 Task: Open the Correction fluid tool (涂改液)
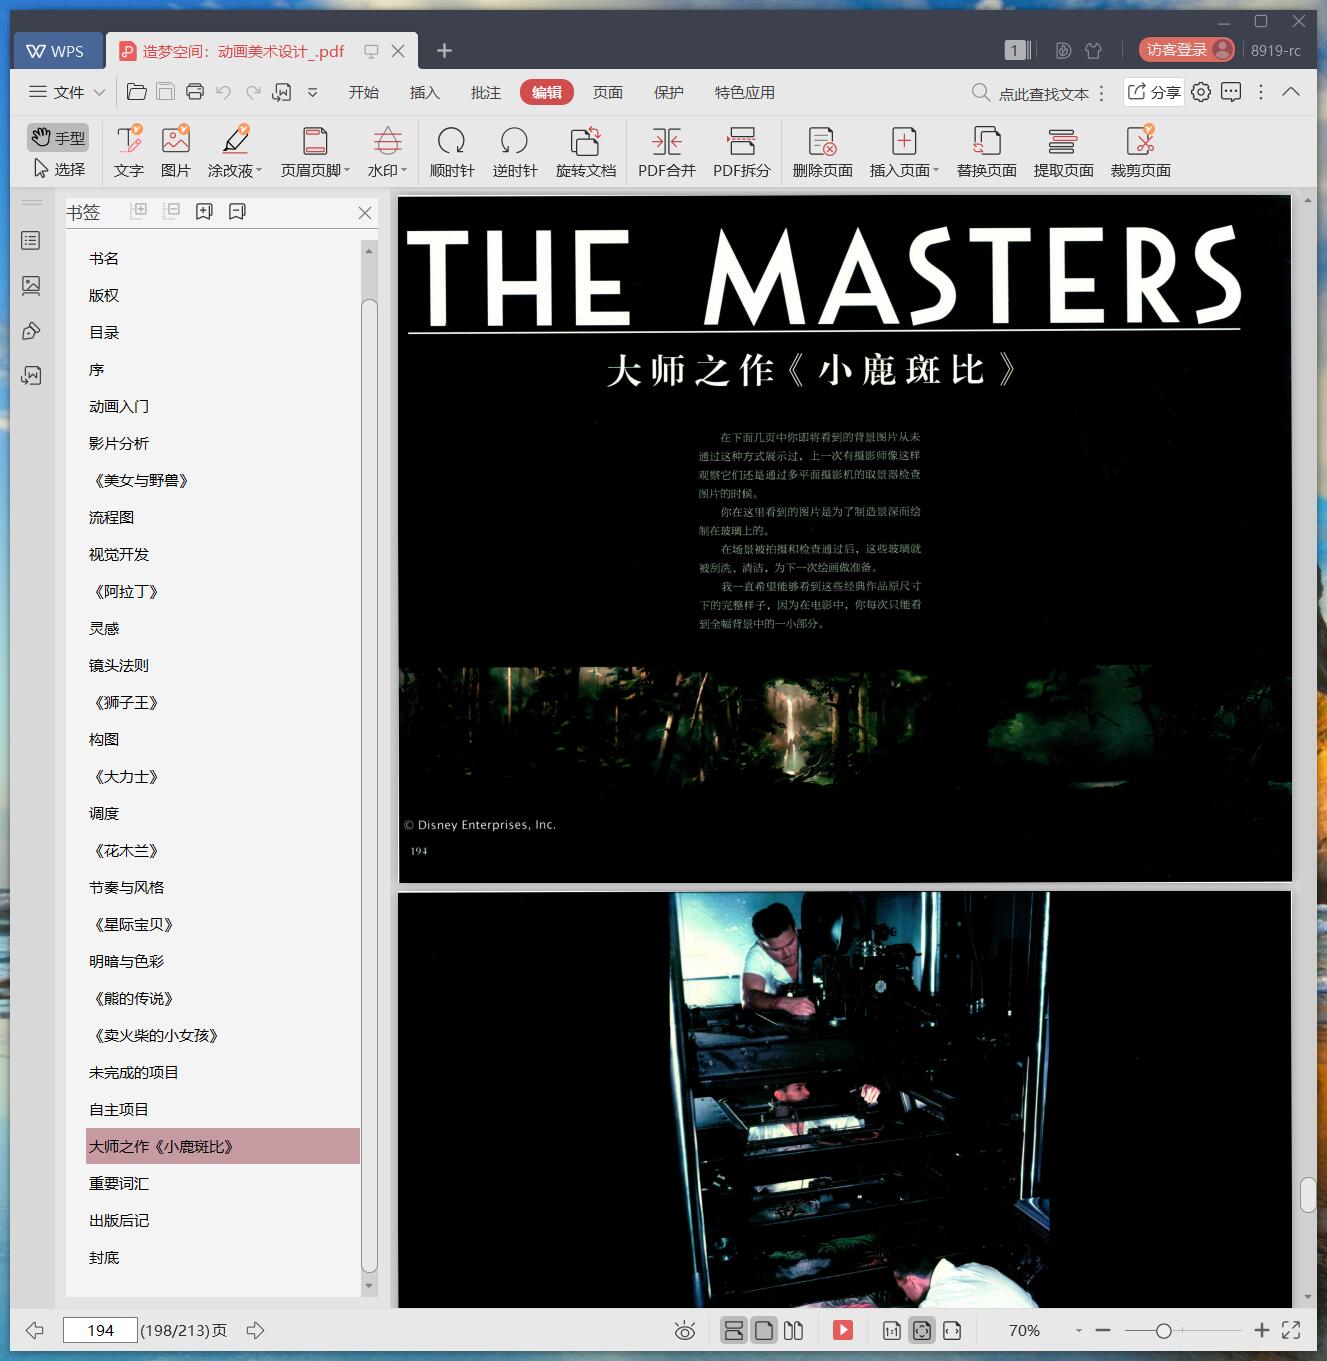(235, 152)
